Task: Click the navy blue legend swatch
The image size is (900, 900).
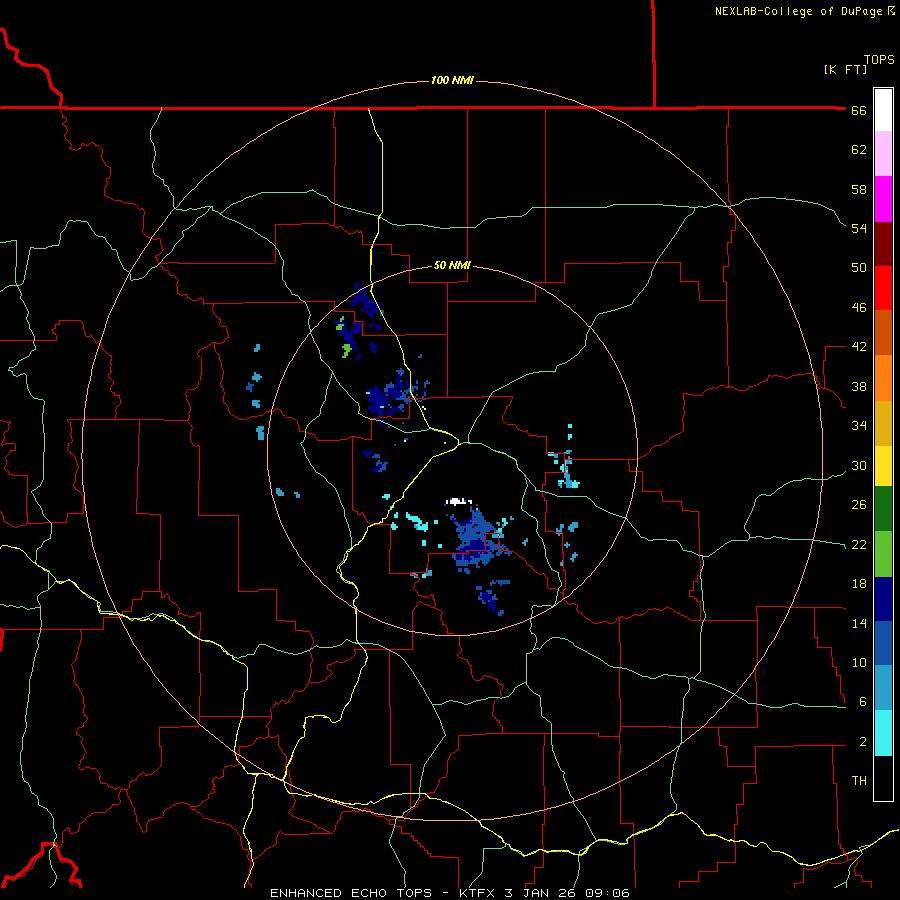Action: click(883, 599)
